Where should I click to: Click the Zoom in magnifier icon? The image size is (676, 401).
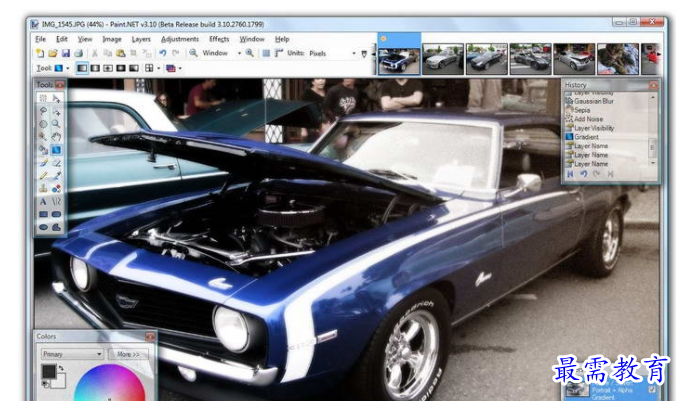[x=249, y=53]
